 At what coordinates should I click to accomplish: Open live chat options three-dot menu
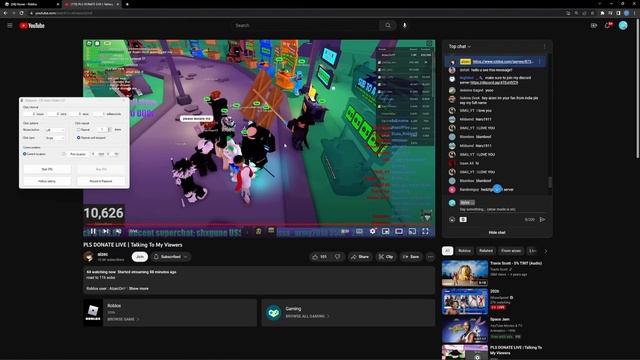(x=544, y=47)
